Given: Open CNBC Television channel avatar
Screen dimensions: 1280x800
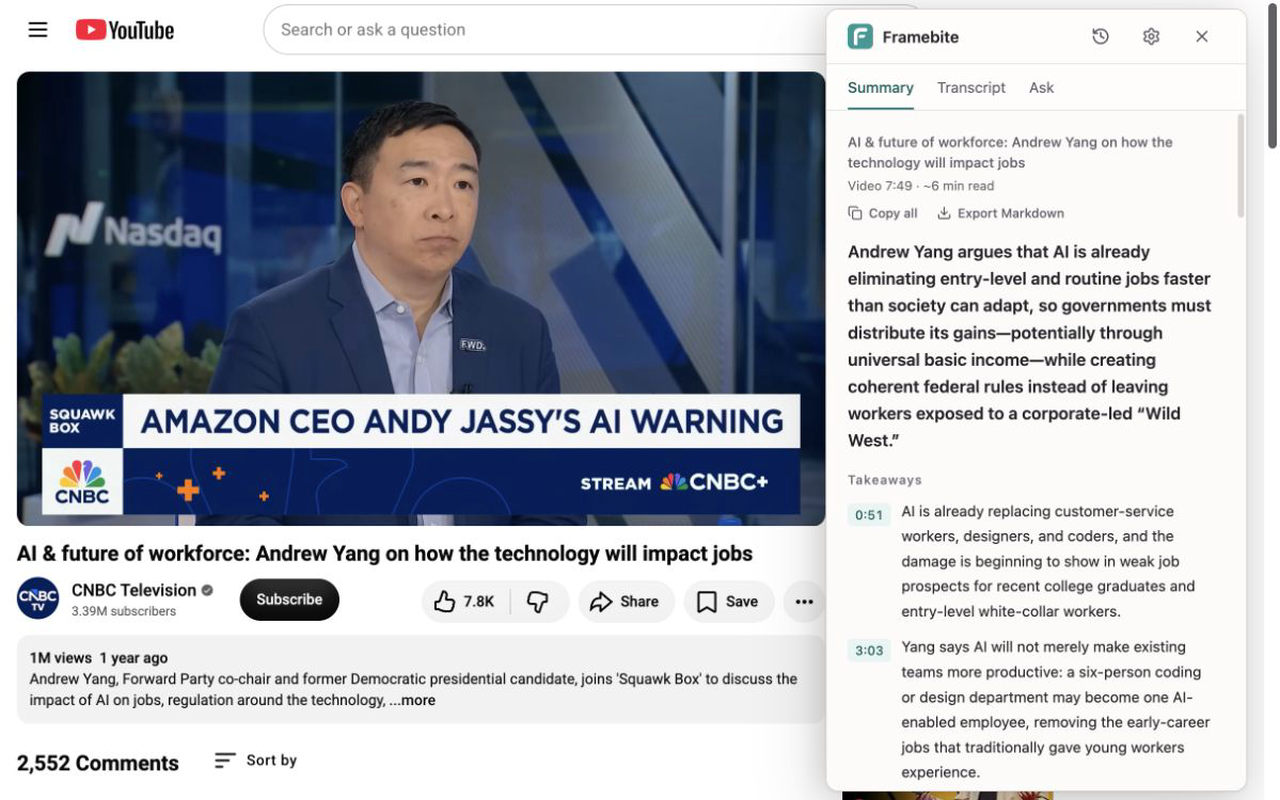Looking at the screenshot, I should click(x=38, y=599).
